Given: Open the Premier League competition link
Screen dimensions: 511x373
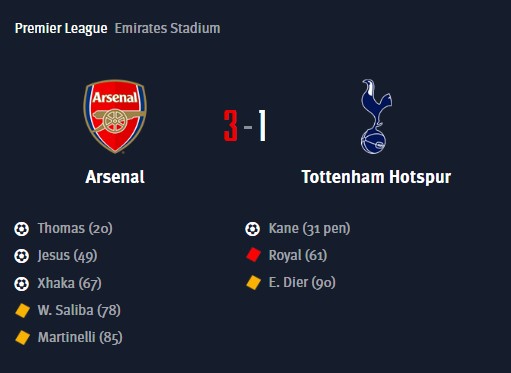Looking at the screenshot, I should (x=61, y=28).
